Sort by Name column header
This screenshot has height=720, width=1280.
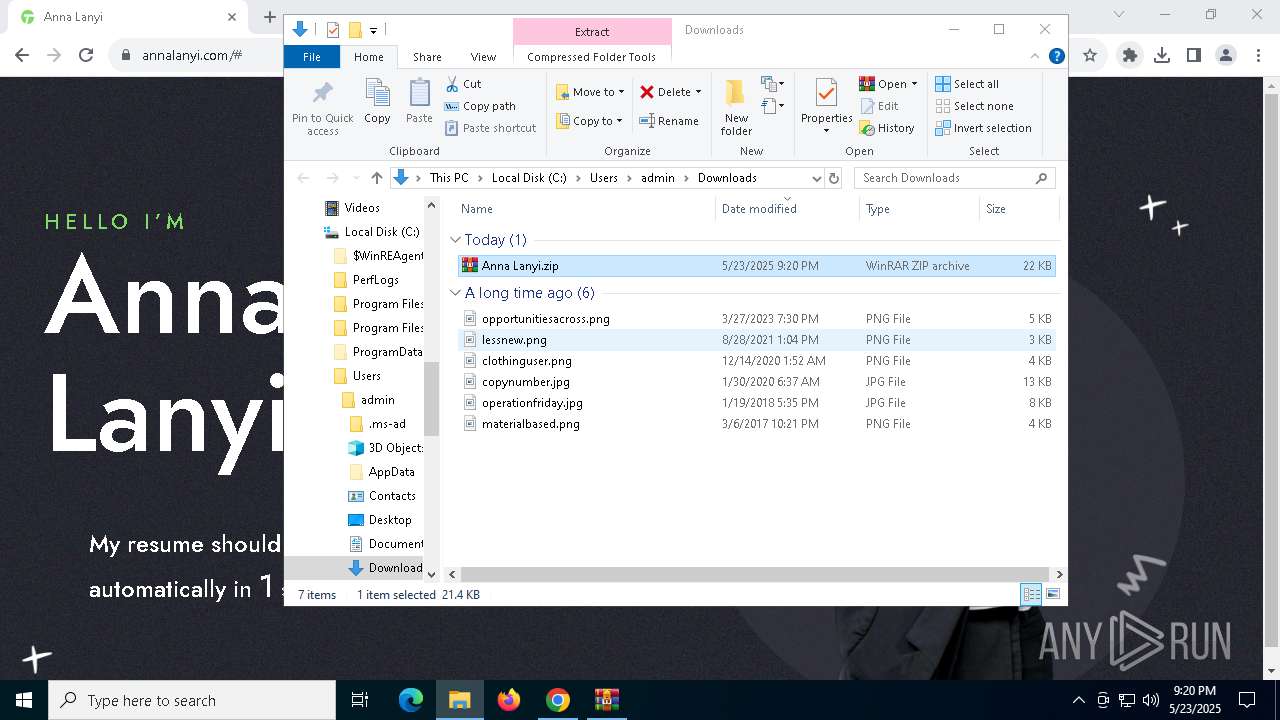tap(585, 209)
